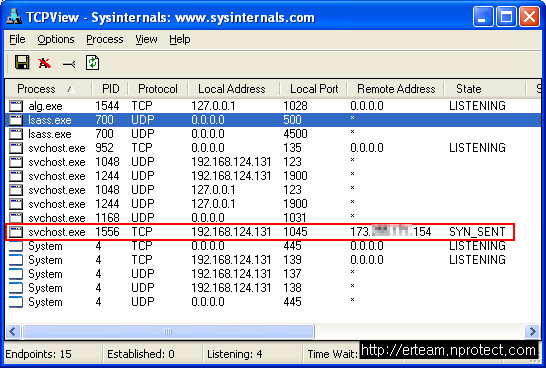The image size is (546, 368).
Task: Click the resolve addresses toolbar icon
Action: [69, 64]
